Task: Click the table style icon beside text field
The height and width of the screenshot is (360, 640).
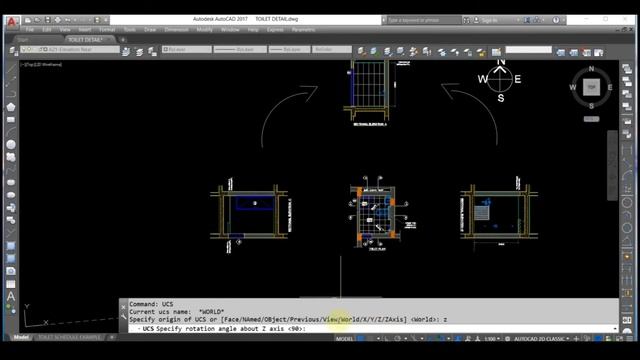Action: (496, 51)
